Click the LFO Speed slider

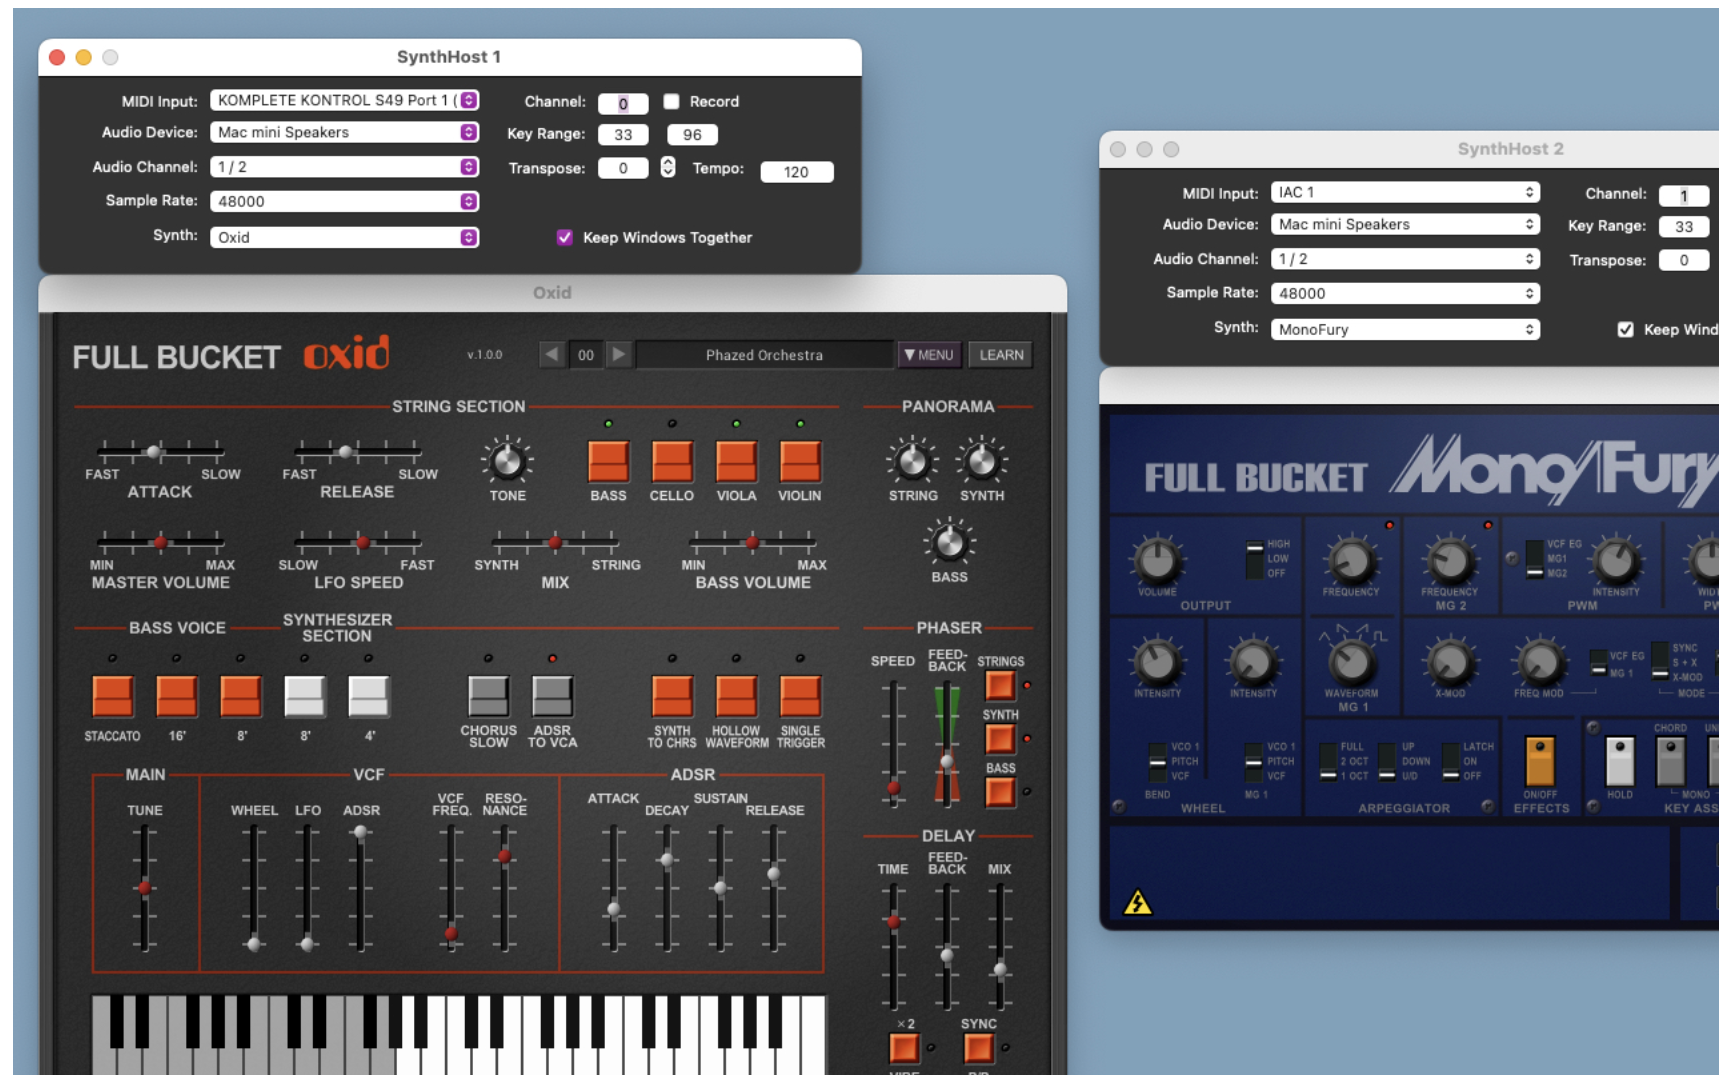pos(357,542)
